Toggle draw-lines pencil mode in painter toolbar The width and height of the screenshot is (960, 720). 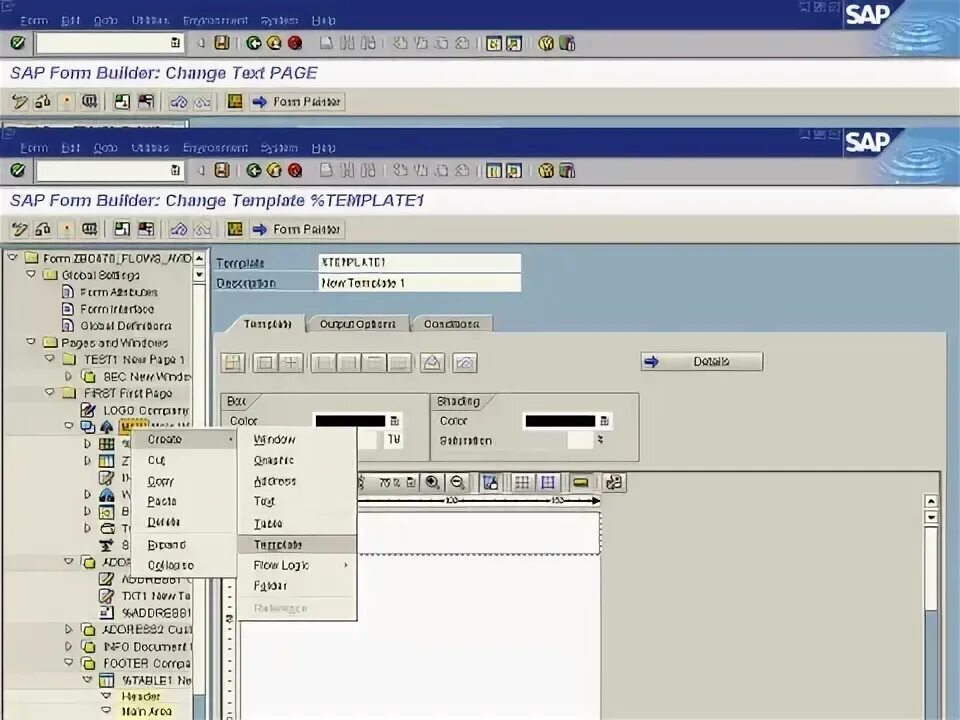(490, 482)
